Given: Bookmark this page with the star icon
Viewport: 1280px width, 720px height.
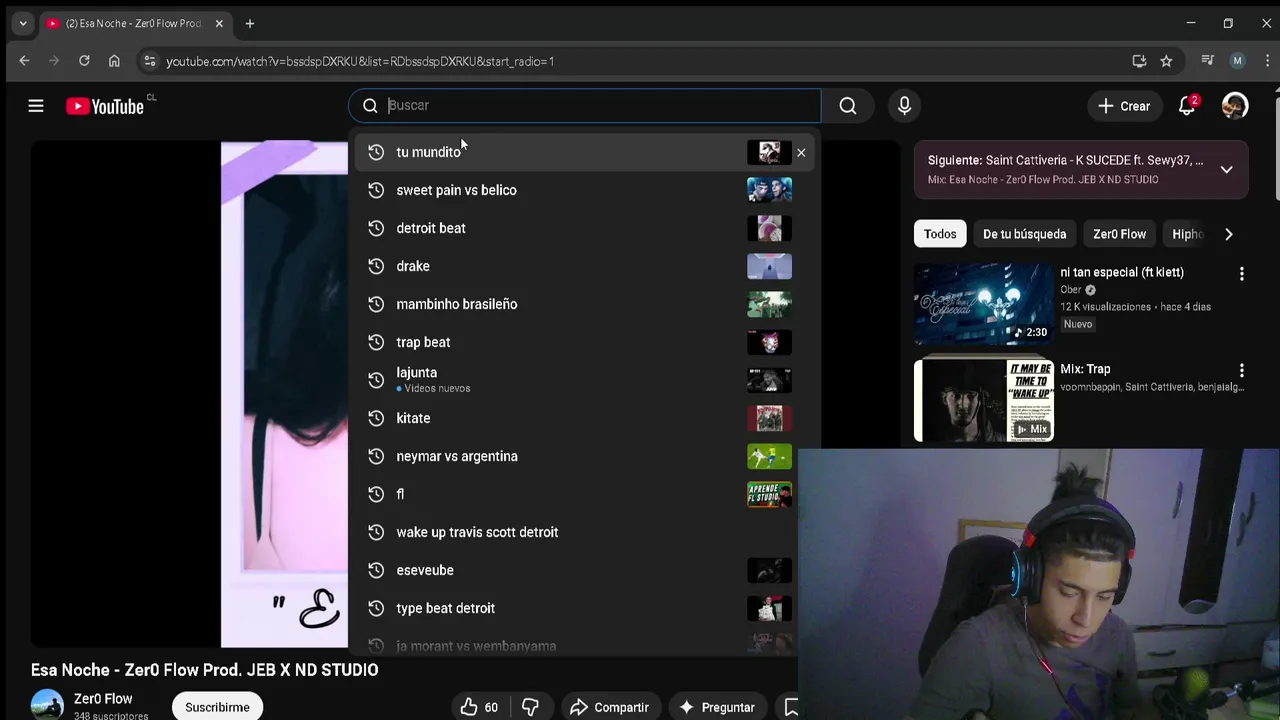Looking at the screenshot, I should [1166, 61].
